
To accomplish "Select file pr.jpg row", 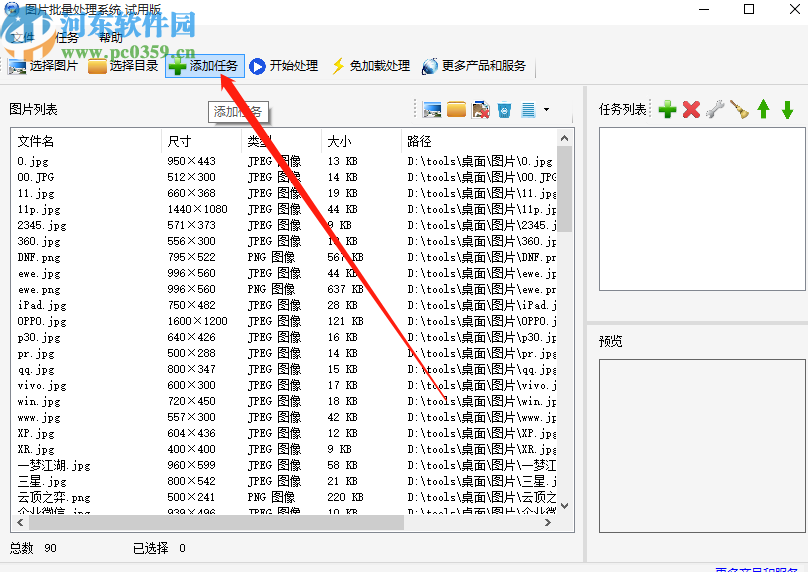I will click(284, 353).
